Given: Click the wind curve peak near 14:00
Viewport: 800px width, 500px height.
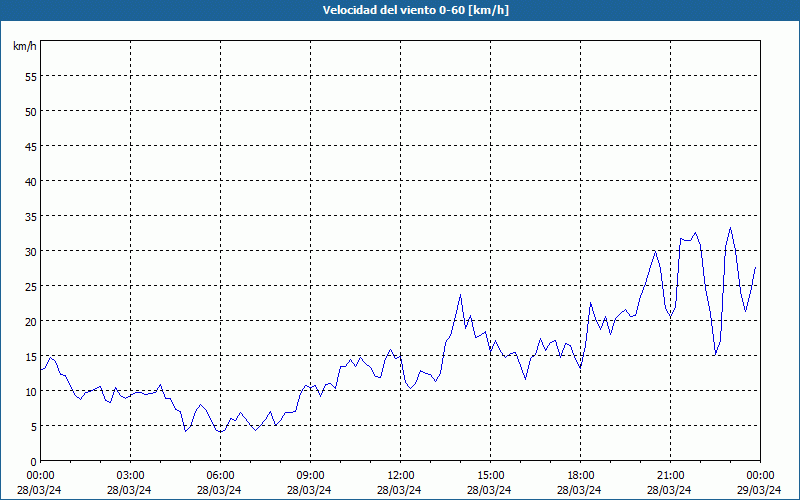Looking at the screenshot, I should (x=460, y=294).
